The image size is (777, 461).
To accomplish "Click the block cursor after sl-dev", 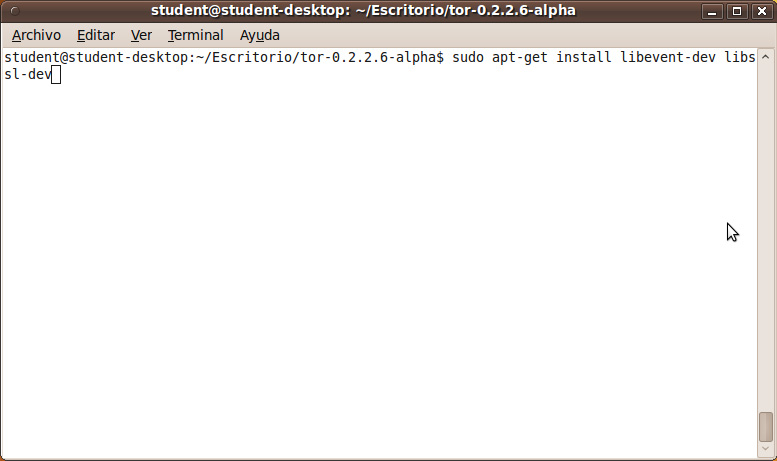I will [x=56, y=75].
